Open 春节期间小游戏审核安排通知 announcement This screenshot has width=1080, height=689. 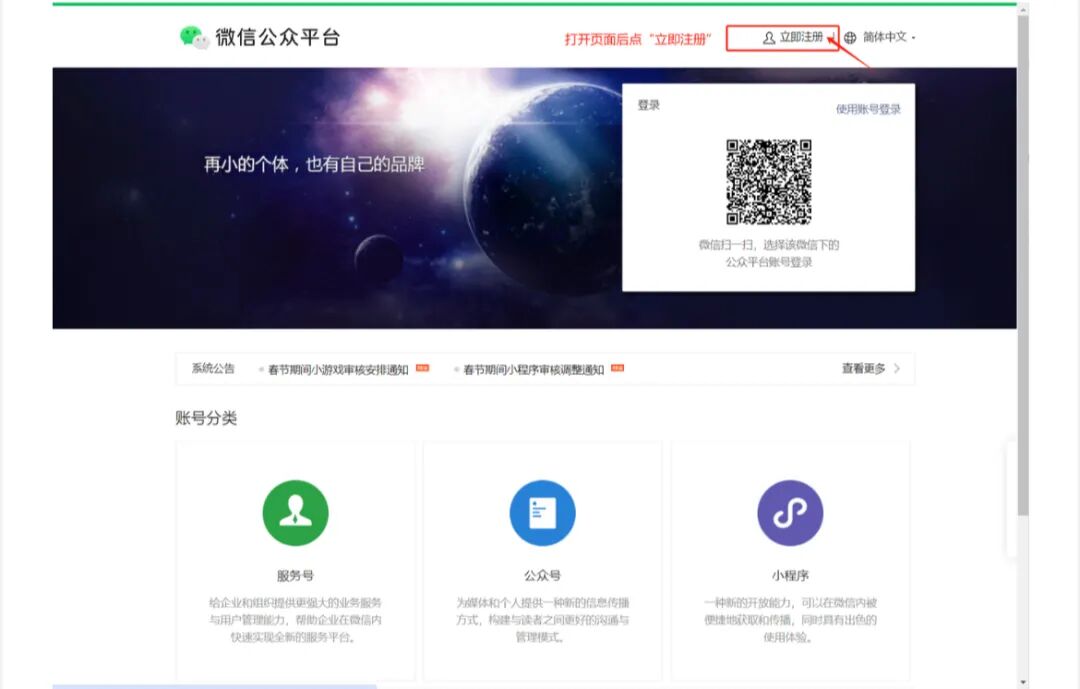click(x=338, y=370)
